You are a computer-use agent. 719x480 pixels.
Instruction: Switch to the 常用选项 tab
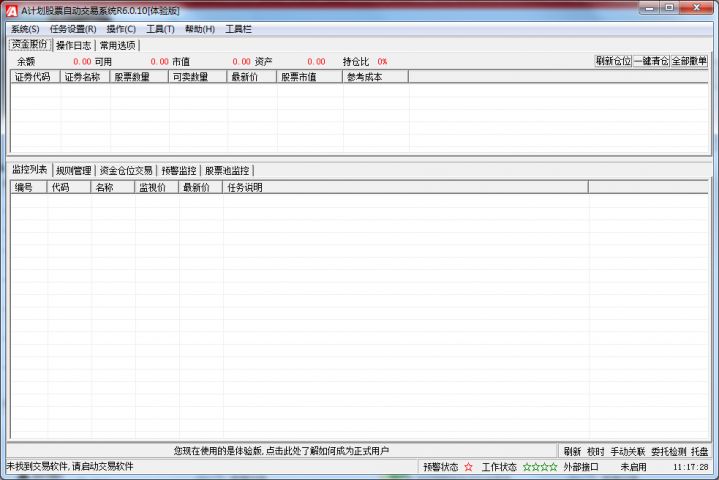118,45
